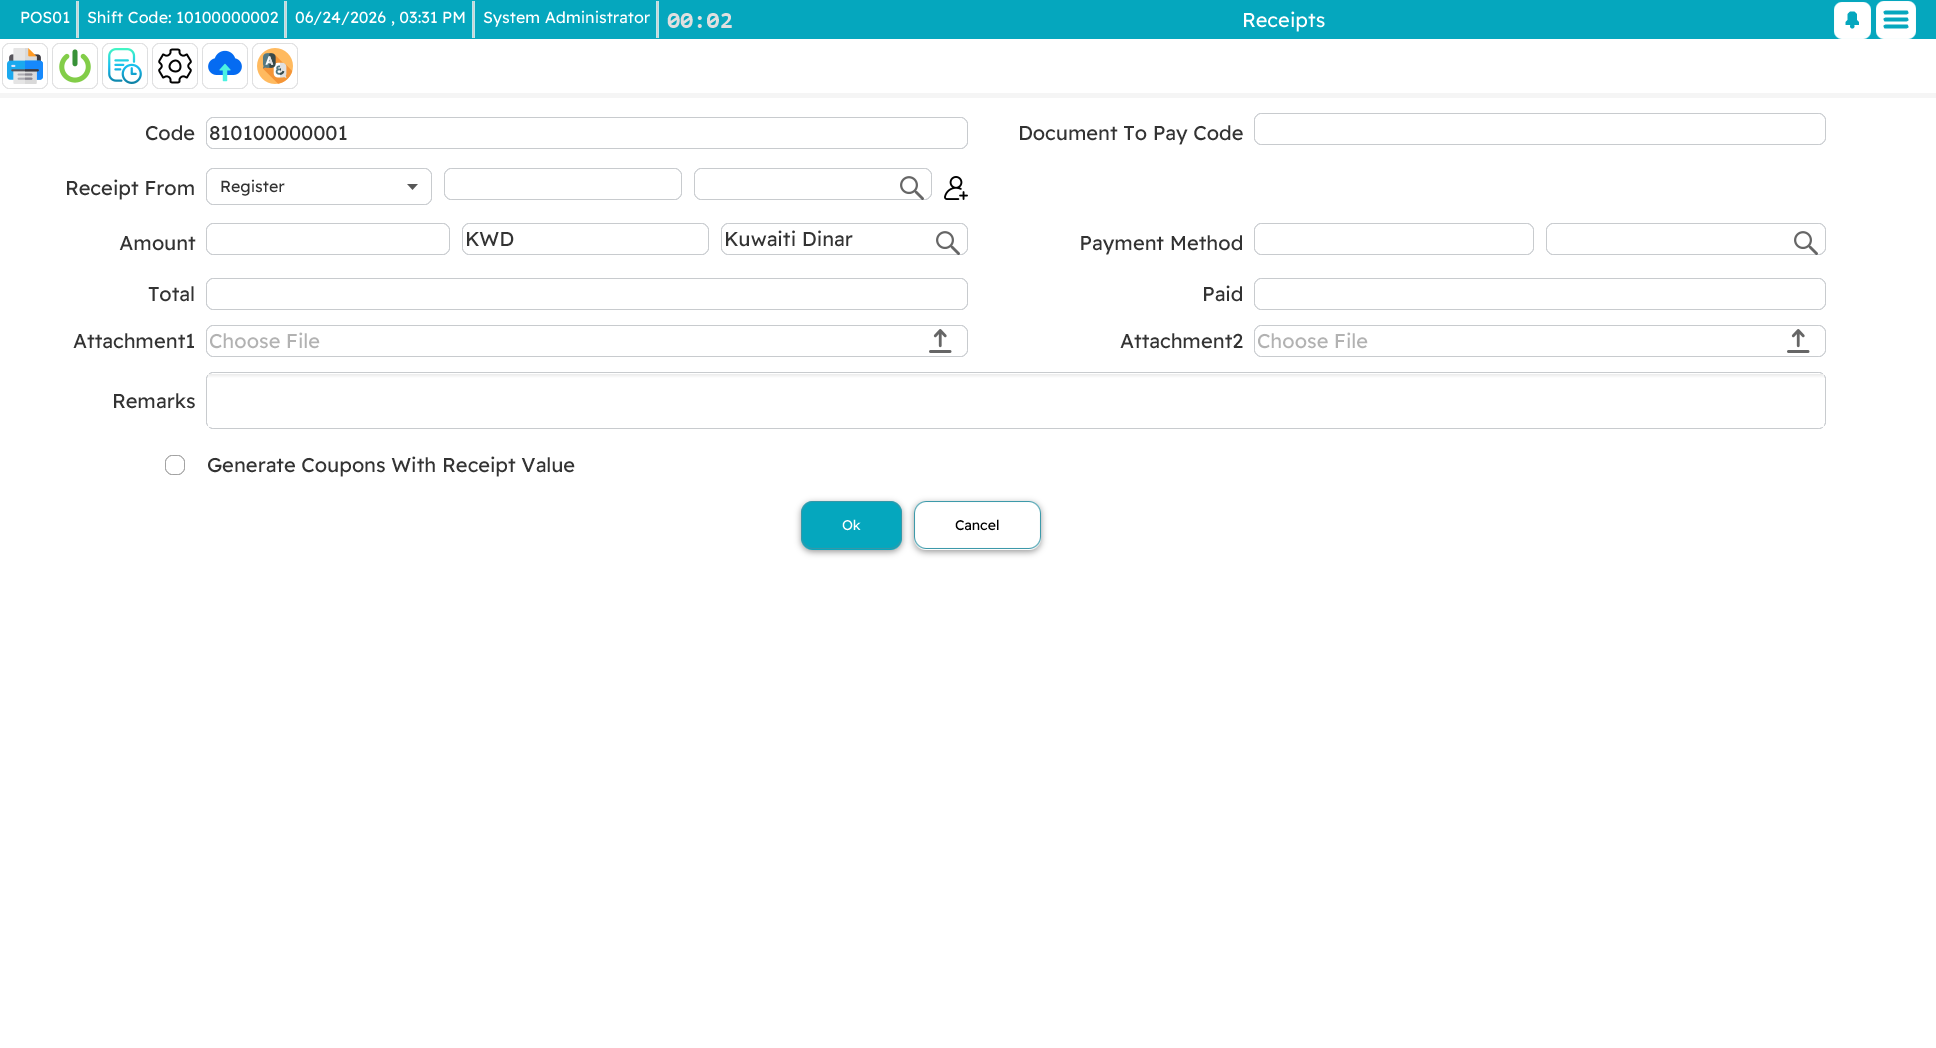Click the Remarks text area
Viewport: 1936px width, 1048px height.
1016,401
